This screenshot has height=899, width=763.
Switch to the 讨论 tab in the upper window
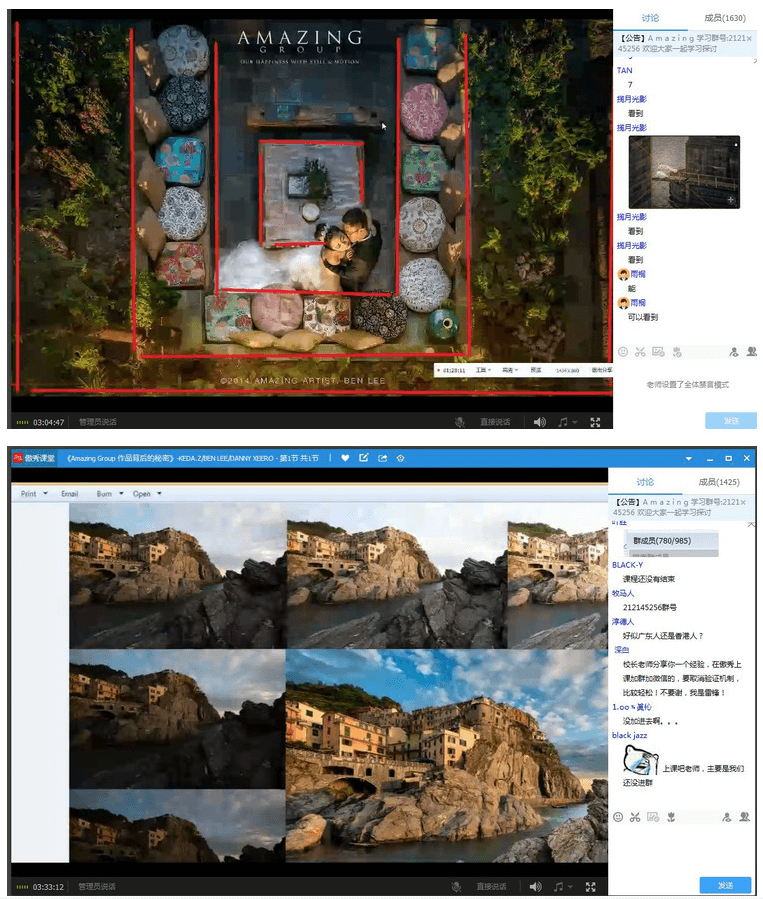[650, 18]
